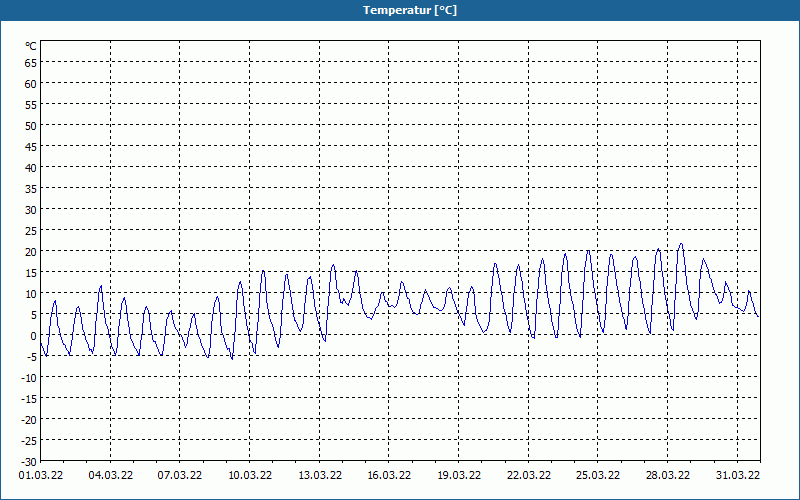The width and height of the screenshot is (800, 500).
Task: Select the 35 axis label
Action: tap(31, 189)
